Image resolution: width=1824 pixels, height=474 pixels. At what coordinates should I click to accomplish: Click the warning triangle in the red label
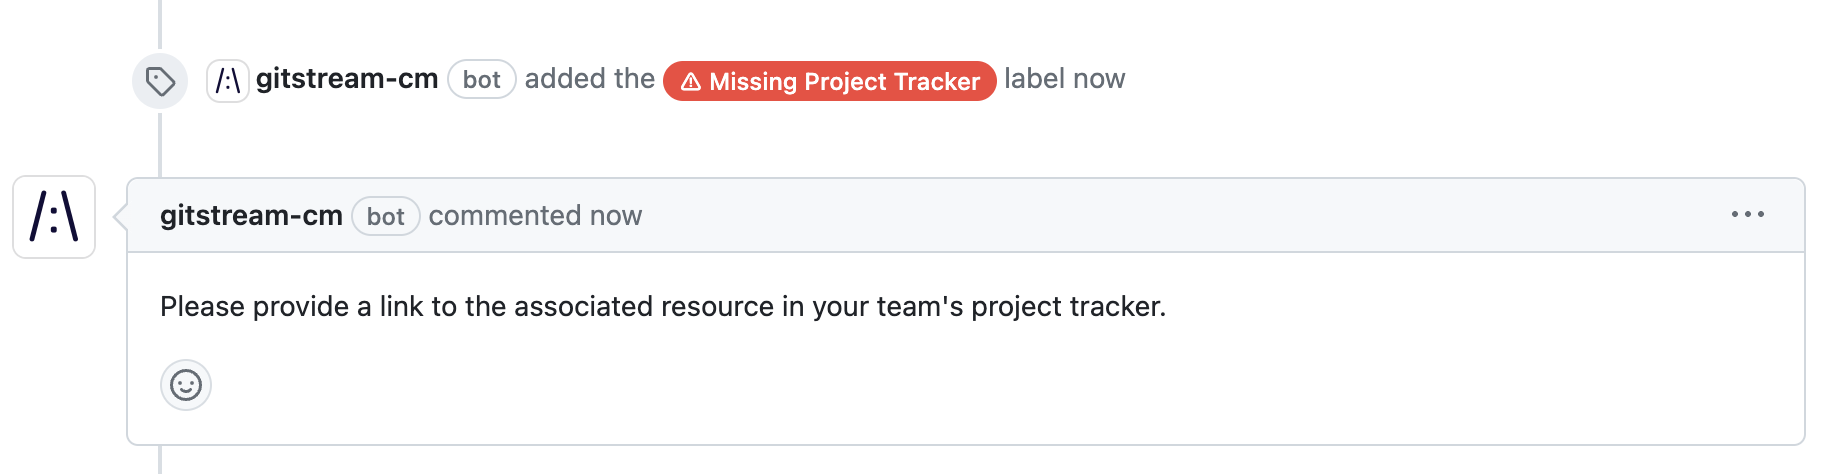(x=691, y=82)
